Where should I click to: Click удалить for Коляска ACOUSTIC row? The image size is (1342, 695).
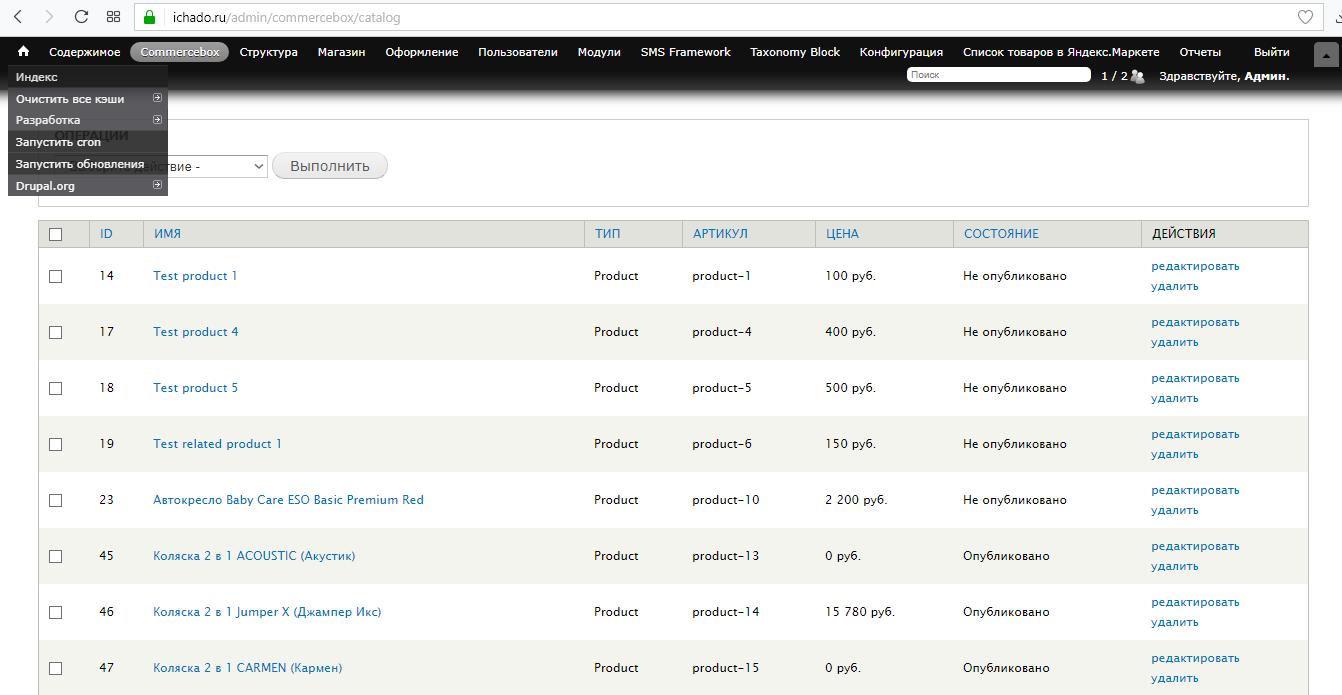[x=1174, y=566]
